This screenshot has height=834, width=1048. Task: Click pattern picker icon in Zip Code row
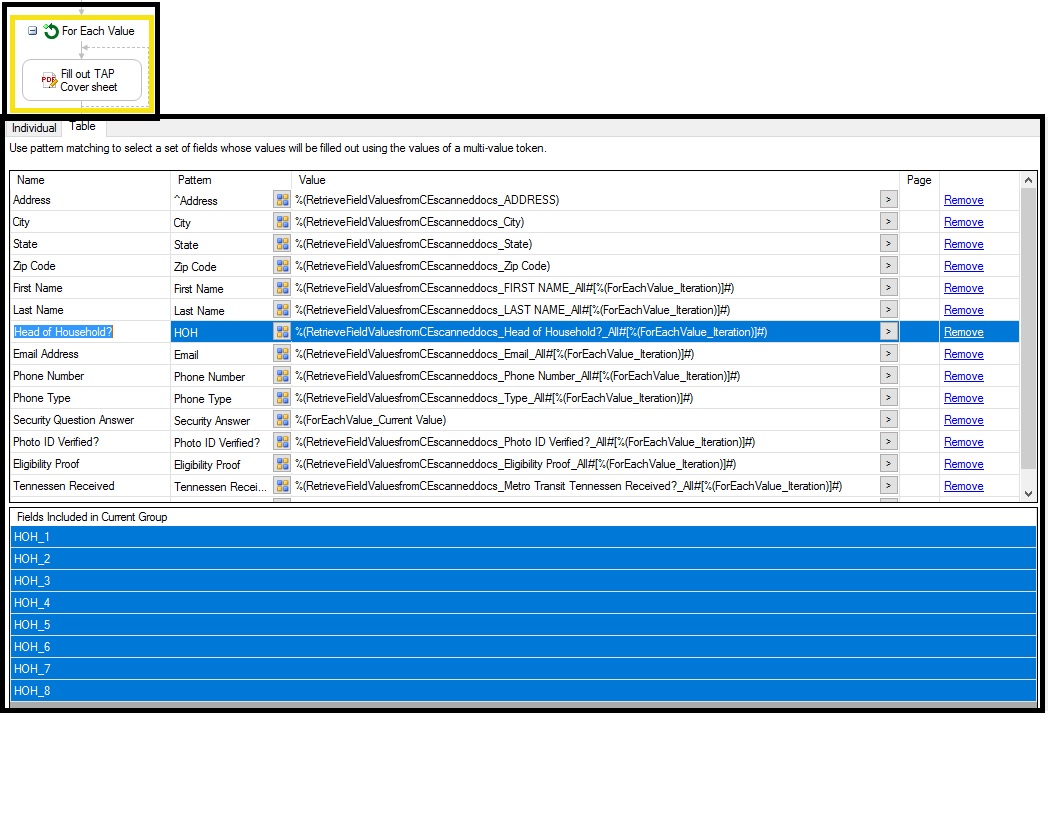[x=282, y=266]
